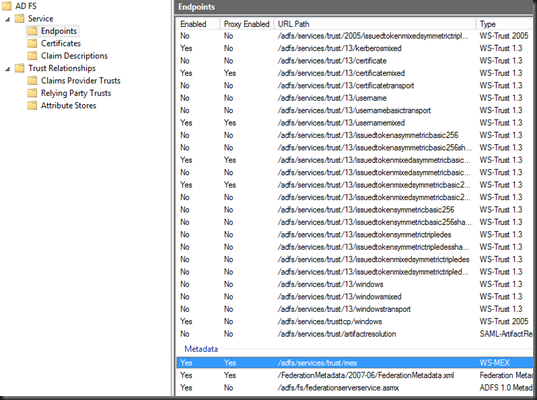The width and height of the screenshot is (537, 400).
Task: Click the Trust Relationships folder icon
Action: tap(20, 68)
